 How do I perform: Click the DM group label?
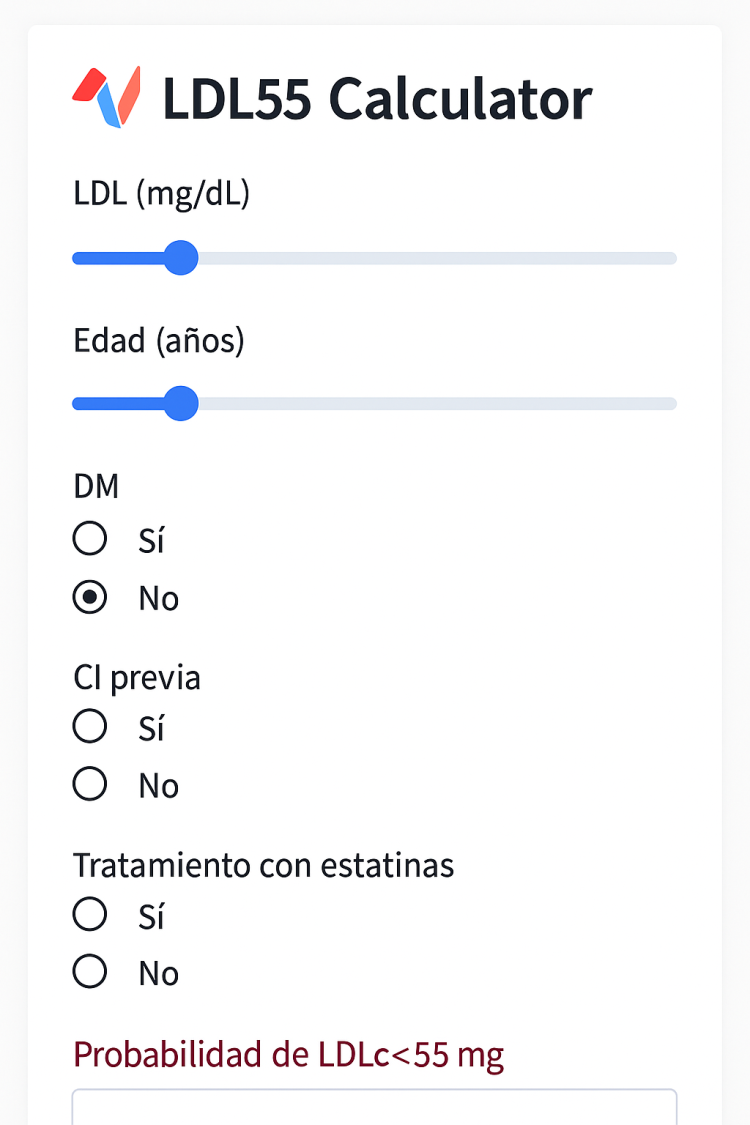point(96,486)
